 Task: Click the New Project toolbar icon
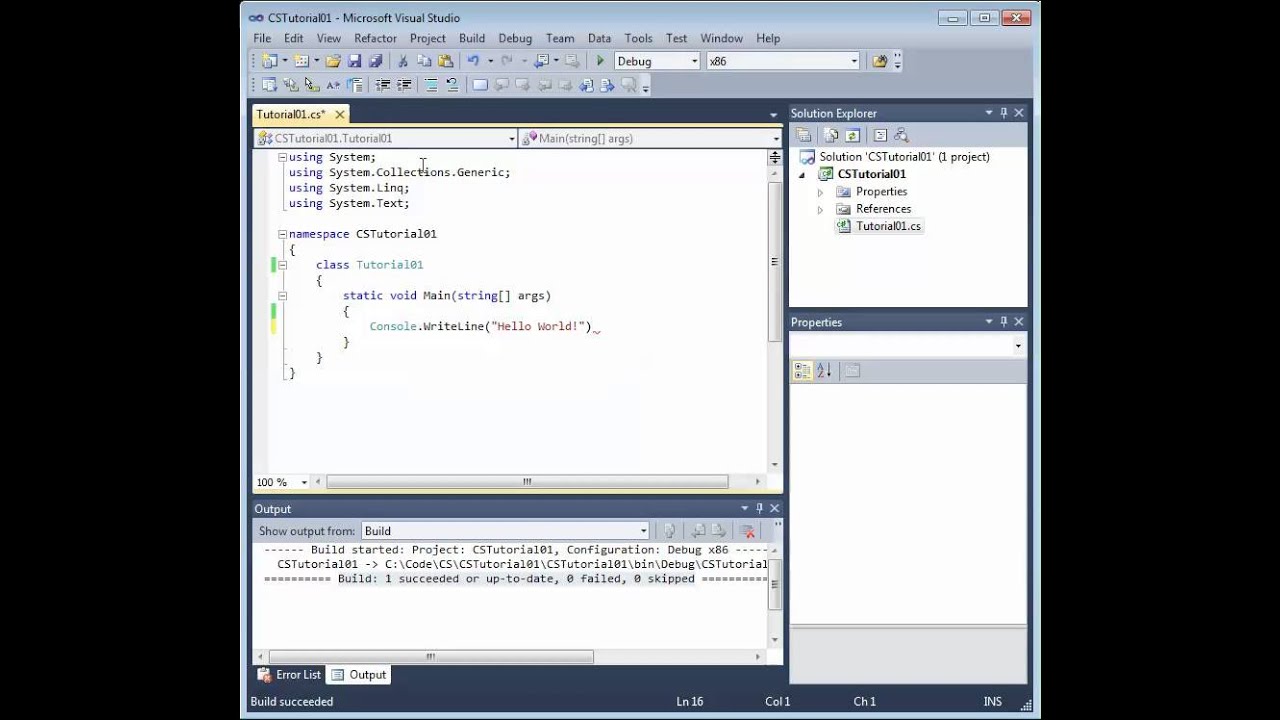click(269, 61)
